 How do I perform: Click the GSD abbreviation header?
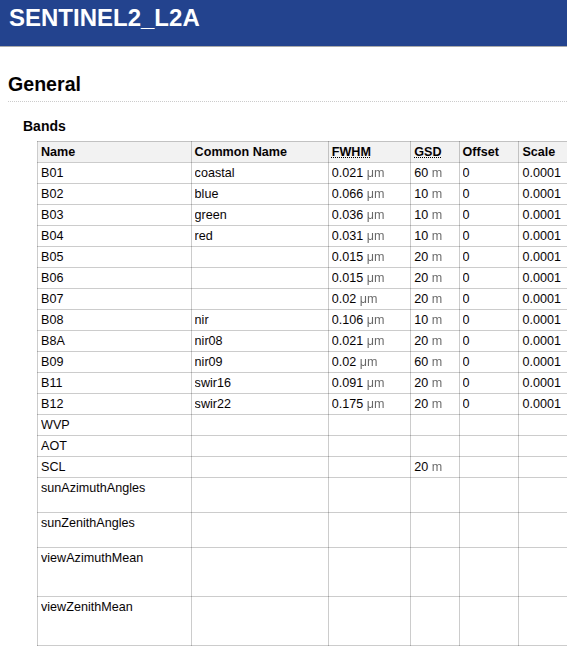point(428,152)
